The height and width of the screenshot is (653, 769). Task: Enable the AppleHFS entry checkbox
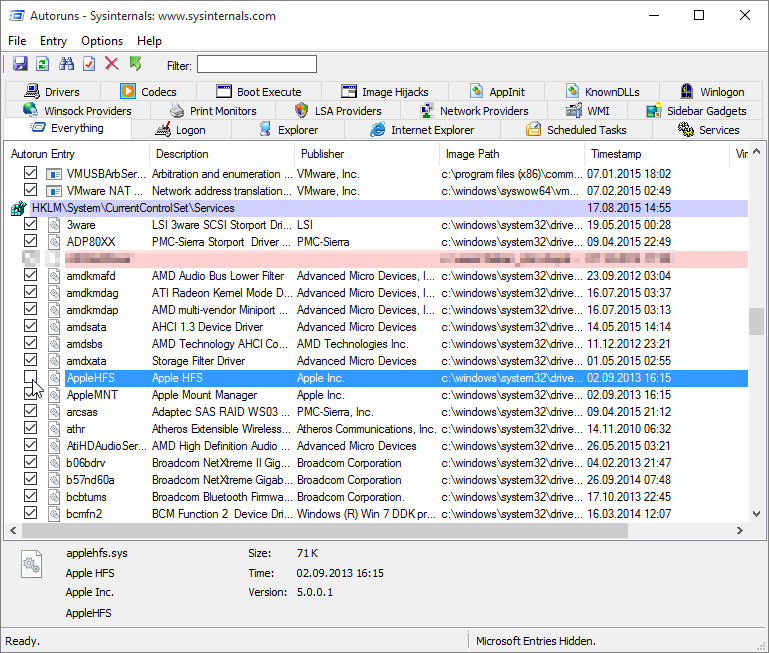[31, 378]
